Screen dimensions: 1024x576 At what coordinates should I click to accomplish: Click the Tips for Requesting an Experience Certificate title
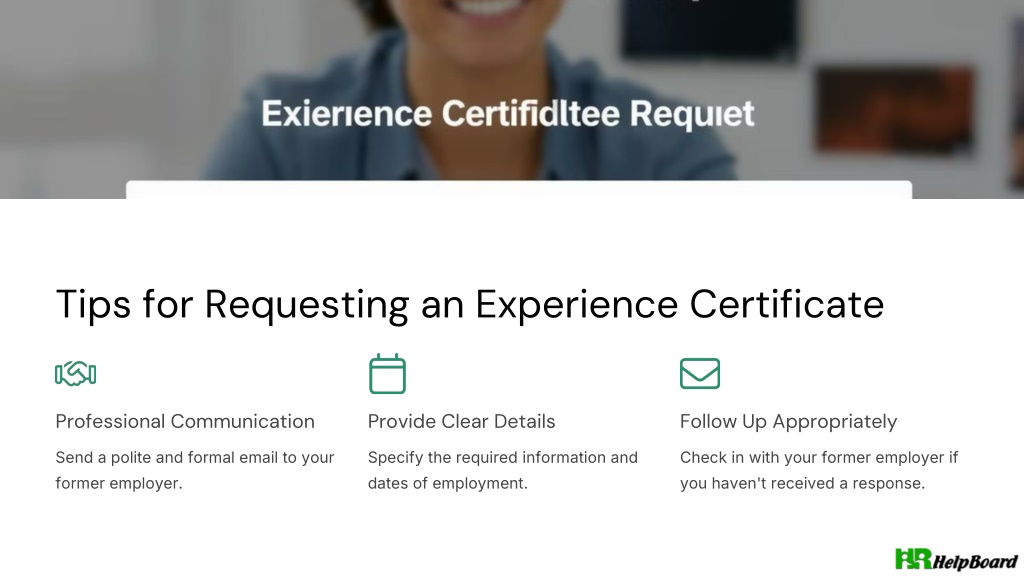click(470, 304)
